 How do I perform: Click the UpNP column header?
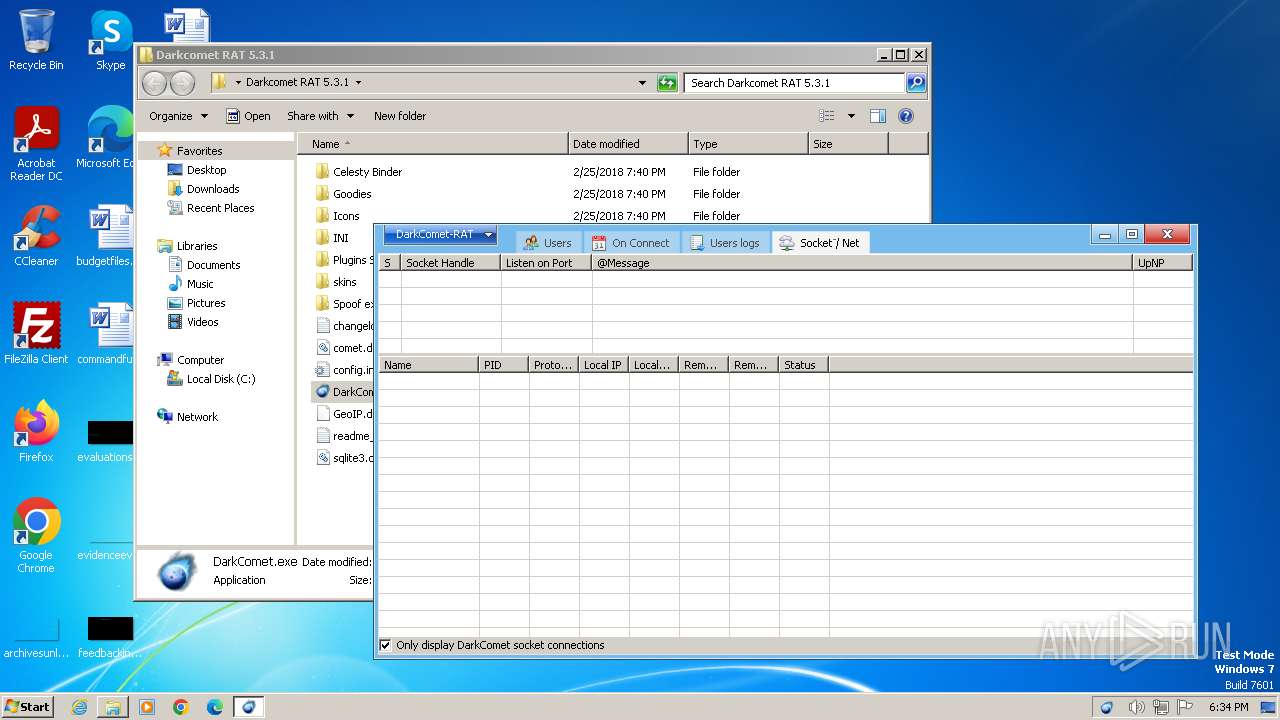(1163, 263)
